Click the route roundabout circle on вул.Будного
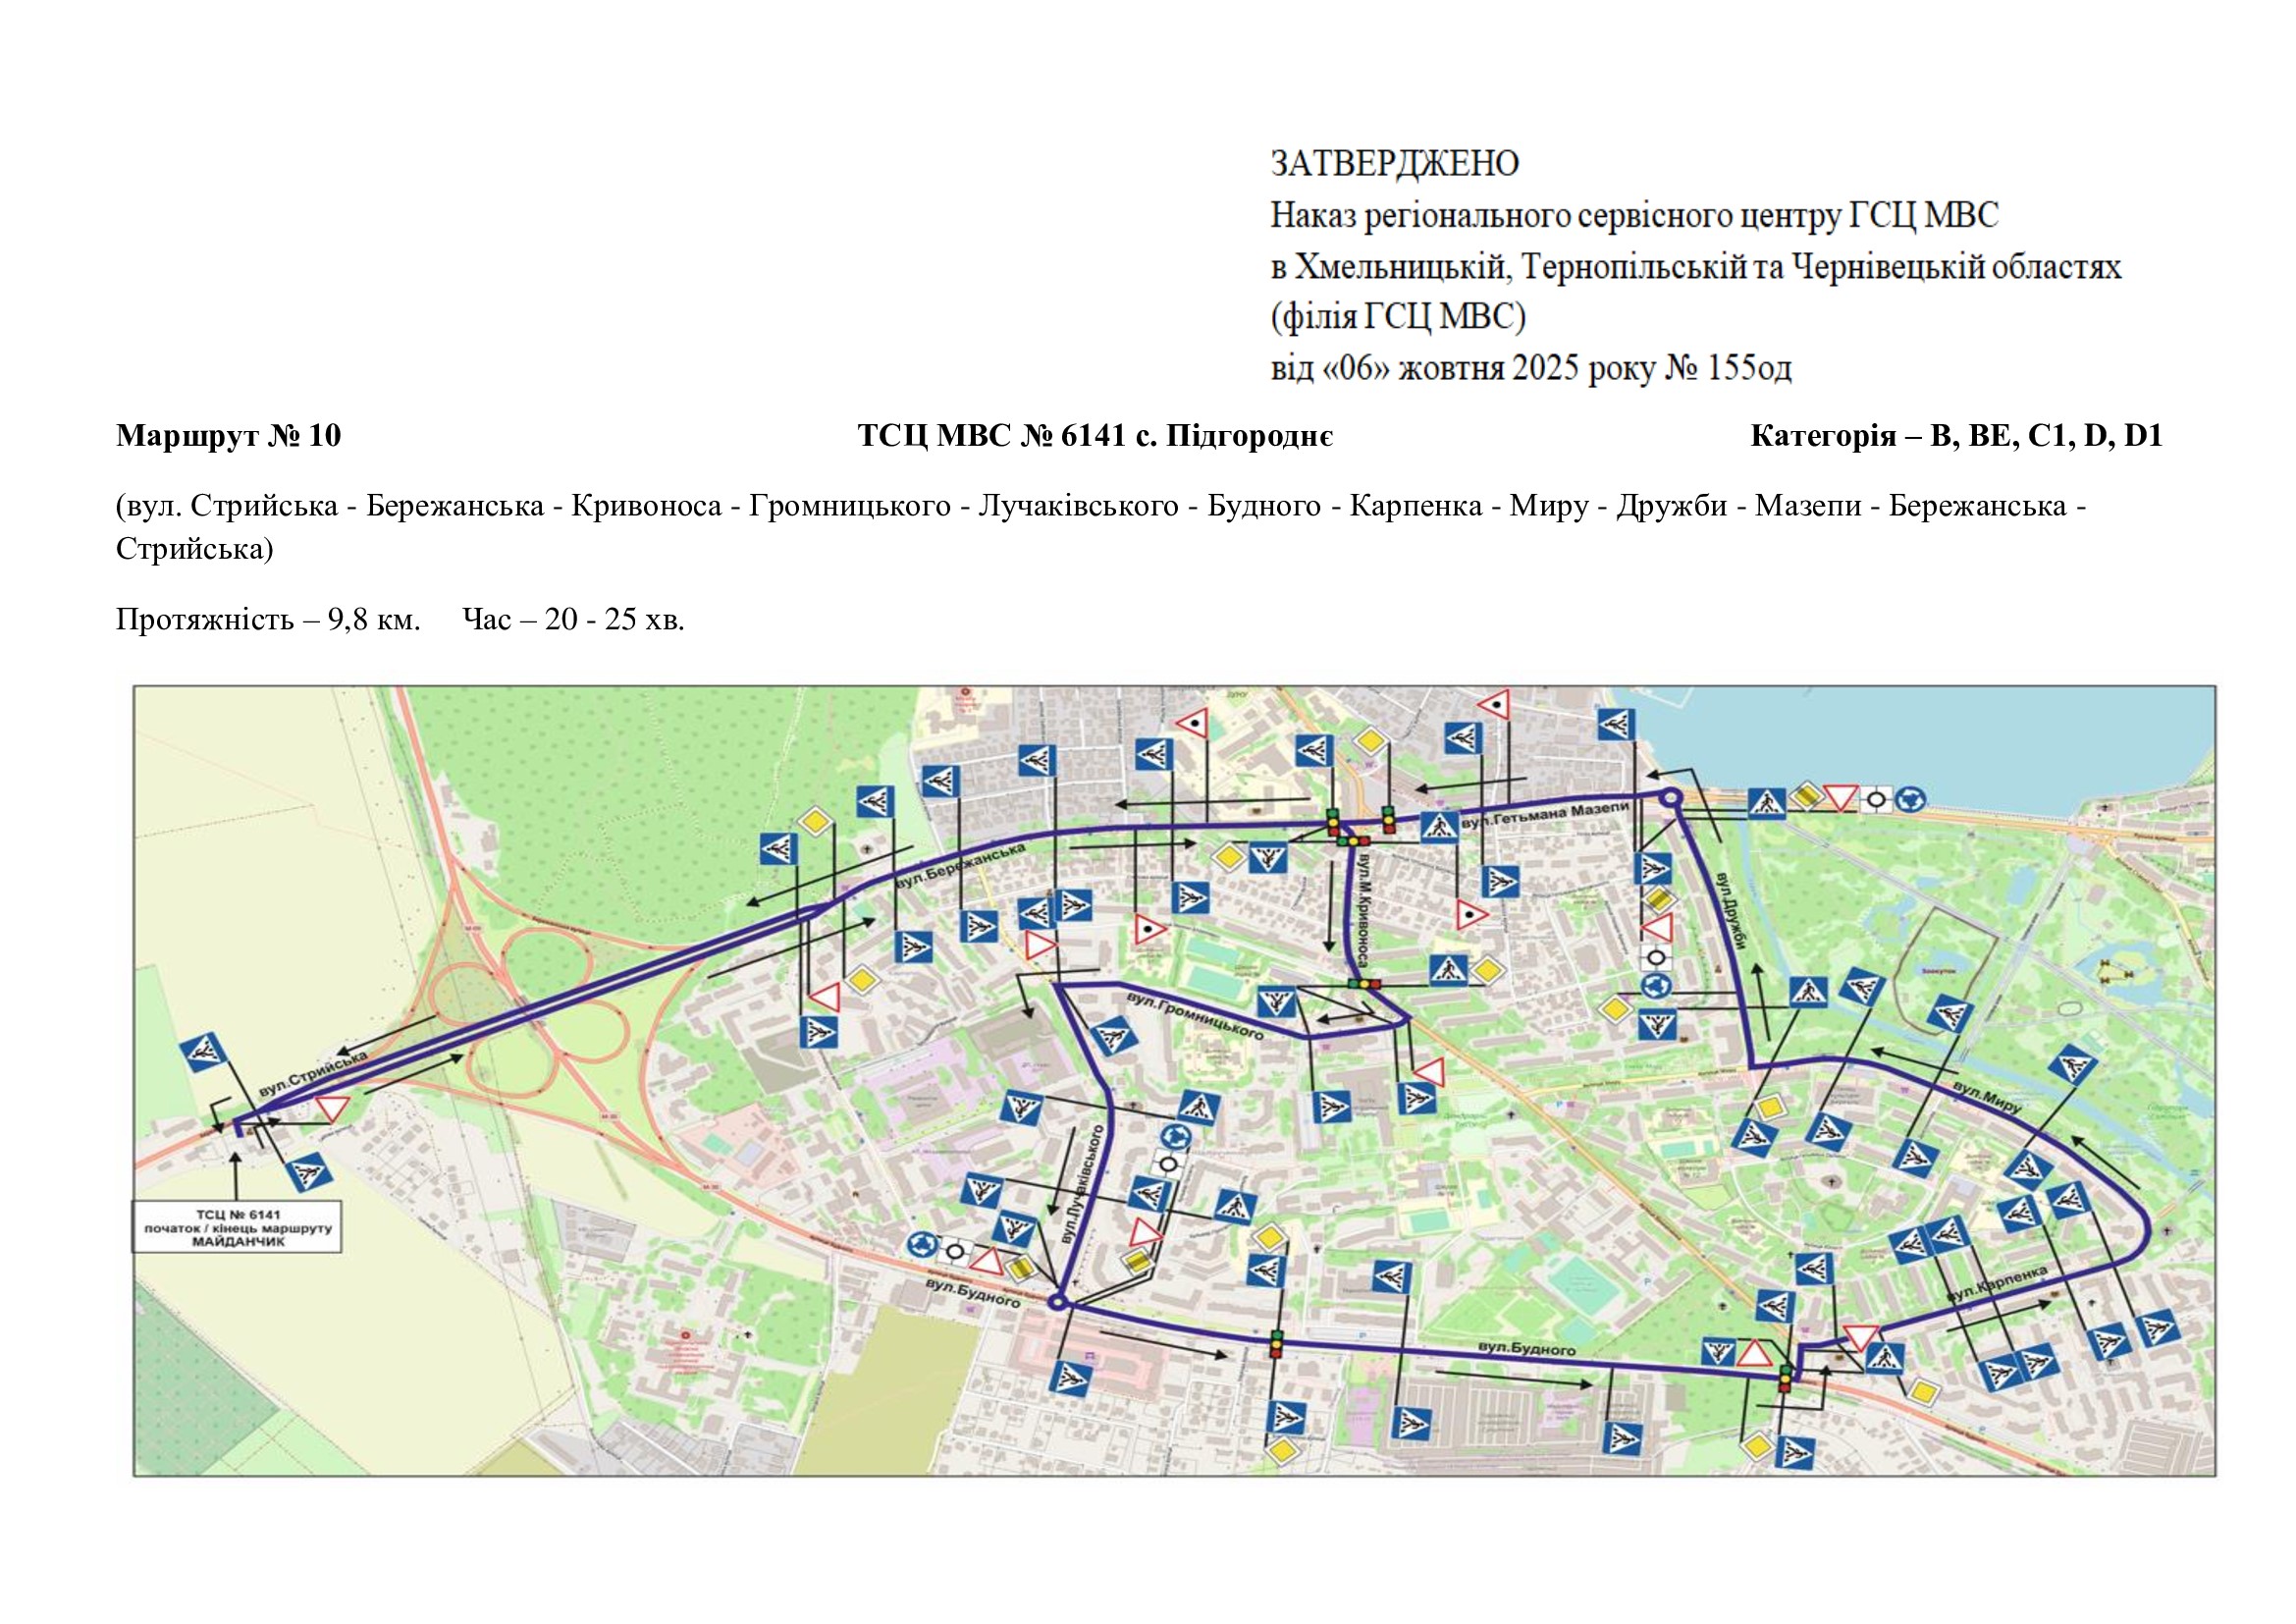 (1057, 1302)
